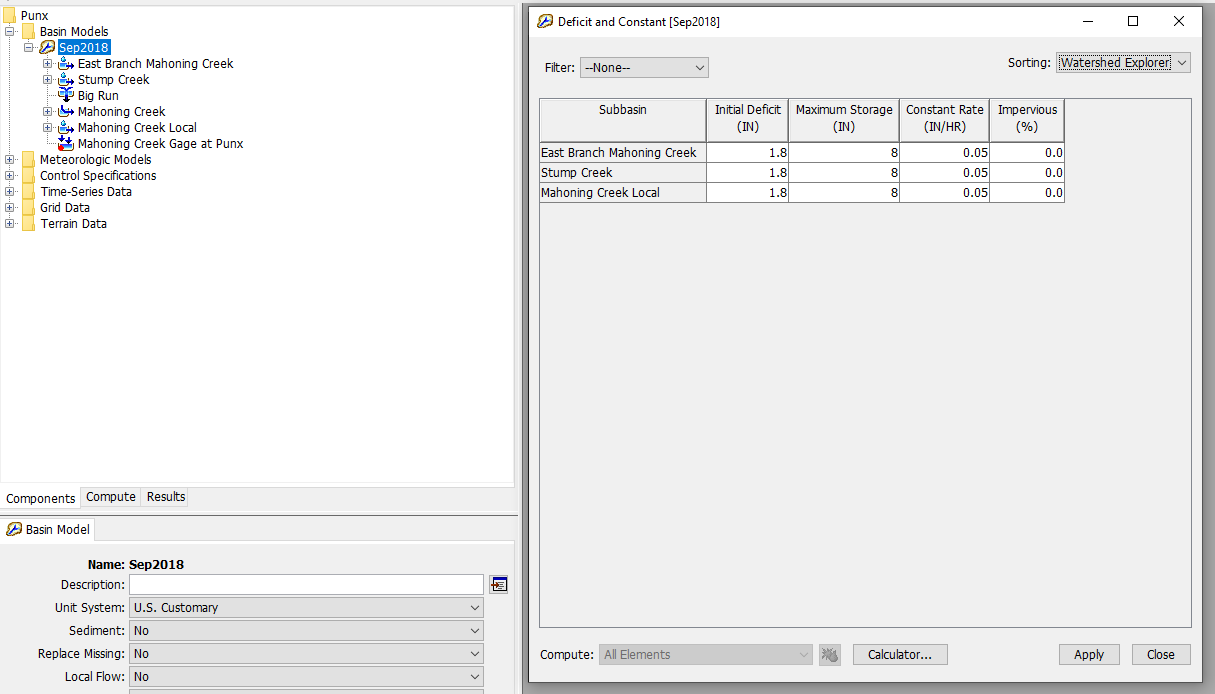Screen dimensions: 1215x694
Task: Select the Sep2018 basin model wrench icon
Action: pyautogui.click(x=47, y=47)
